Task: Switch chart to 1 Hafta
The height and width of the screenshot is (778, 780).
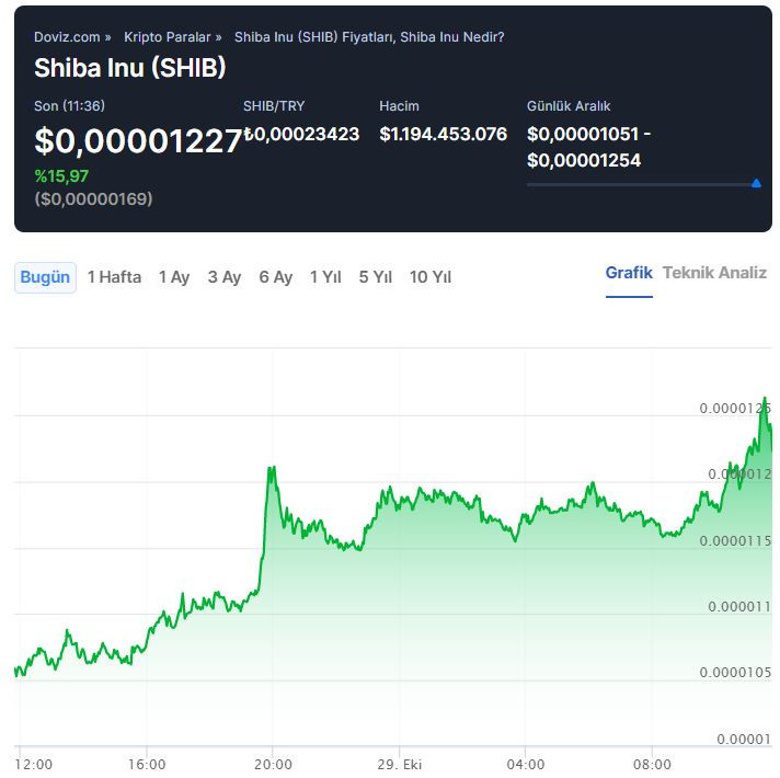Action: (x=114, y=277)
